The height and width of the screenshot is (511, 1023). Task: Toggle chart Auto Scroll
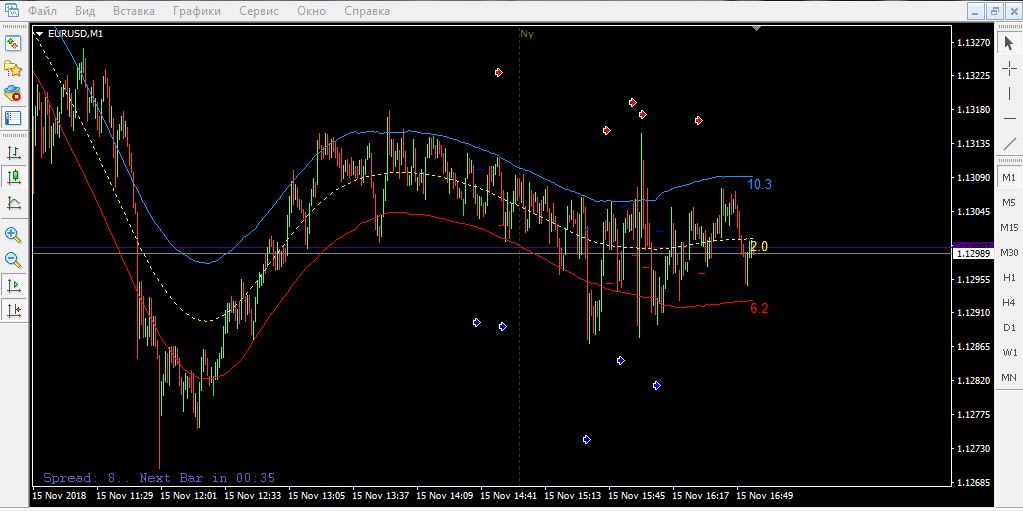point(13,285)
